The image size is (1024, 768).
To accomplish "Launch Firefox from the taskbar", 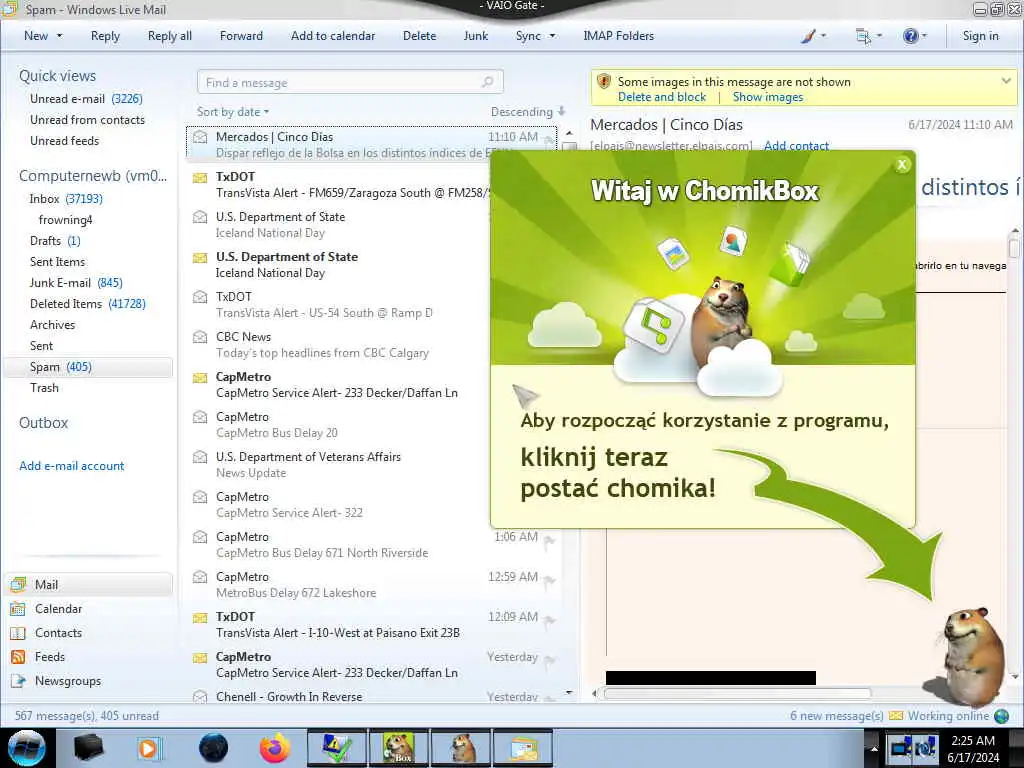I will tap(275, 748).
